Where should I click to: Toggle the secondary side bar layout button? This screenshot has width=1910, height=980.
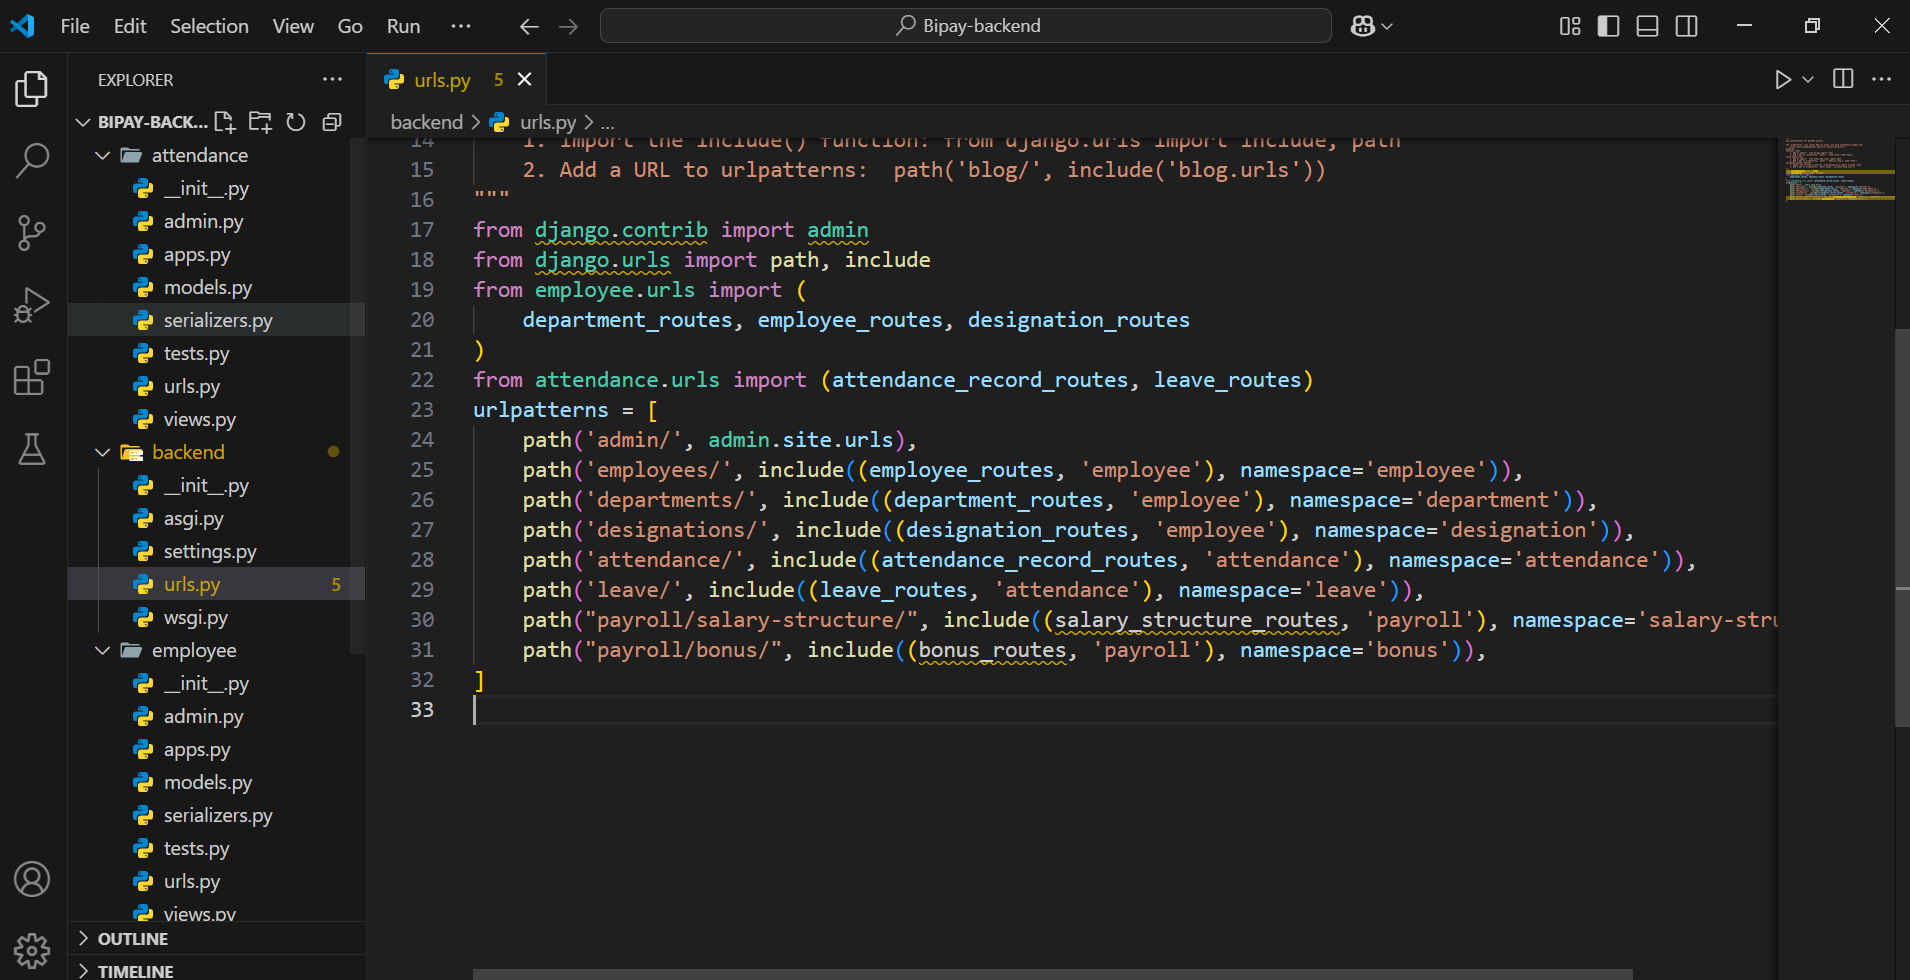(x=1686, y=26)
